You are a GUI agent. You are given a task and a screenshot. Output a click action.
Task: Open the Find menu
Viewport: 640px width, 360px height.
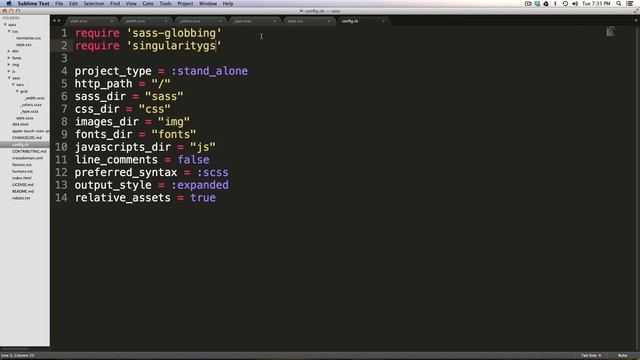(115, 4)
